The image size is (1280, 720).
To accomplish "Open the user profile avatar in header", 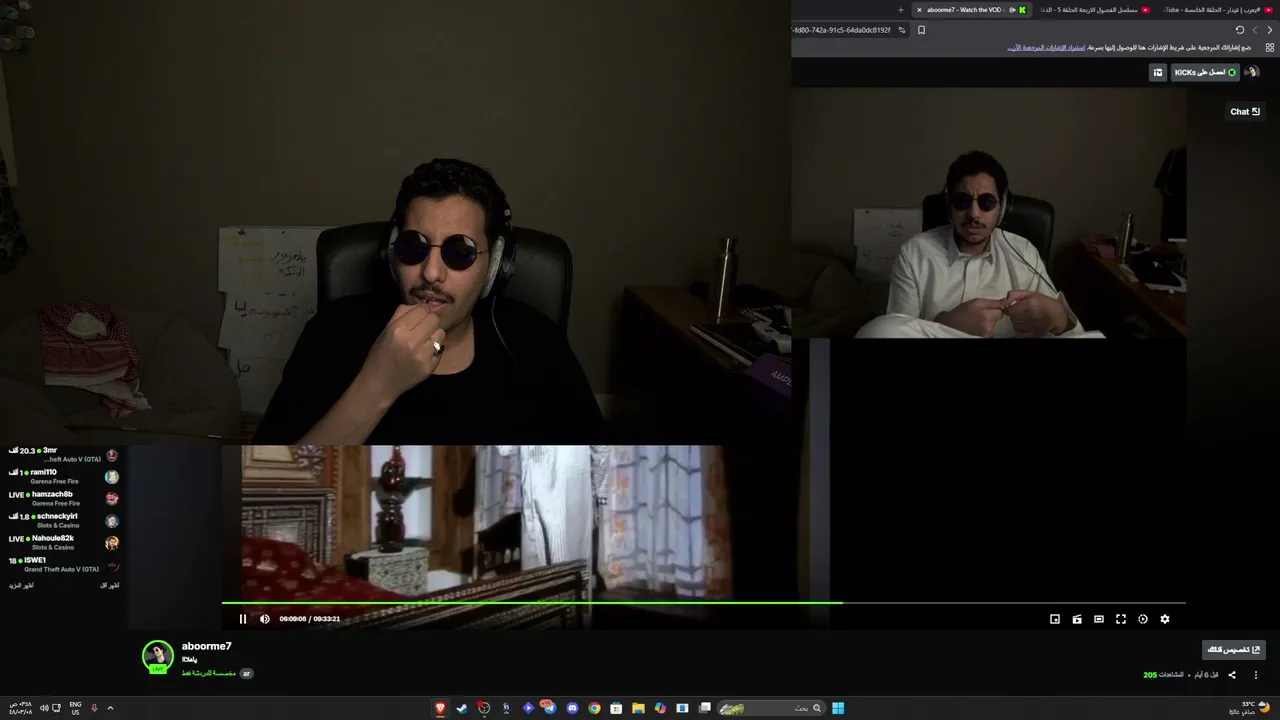I will 1252,72.
